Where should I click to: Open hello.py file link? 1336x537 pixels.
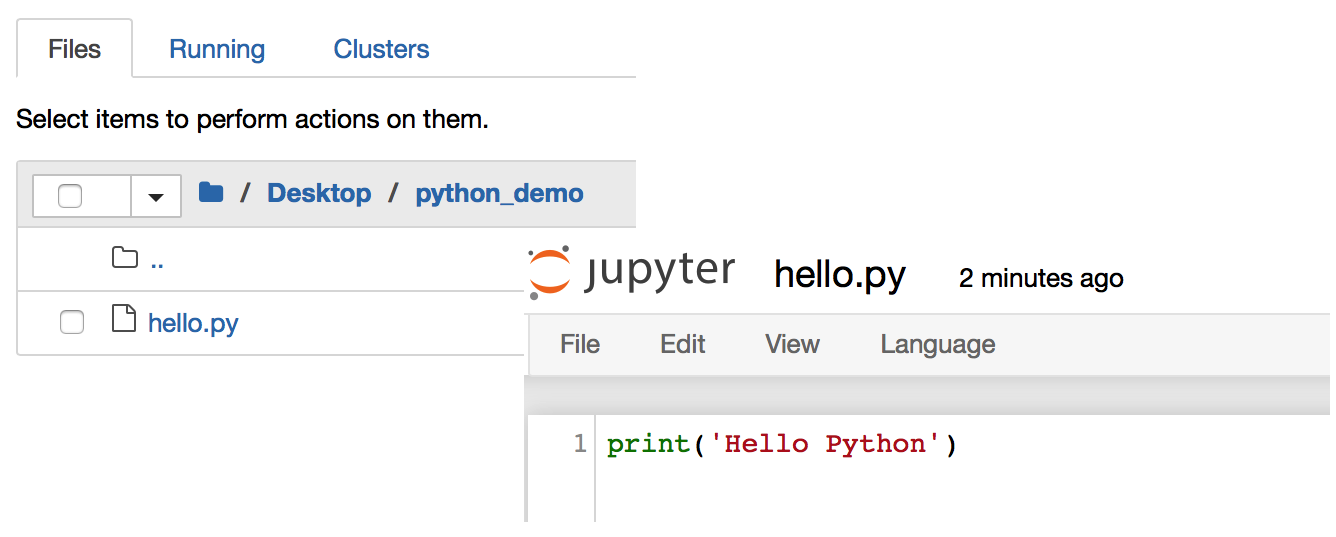pyautogui.click(x=193, y=323)
